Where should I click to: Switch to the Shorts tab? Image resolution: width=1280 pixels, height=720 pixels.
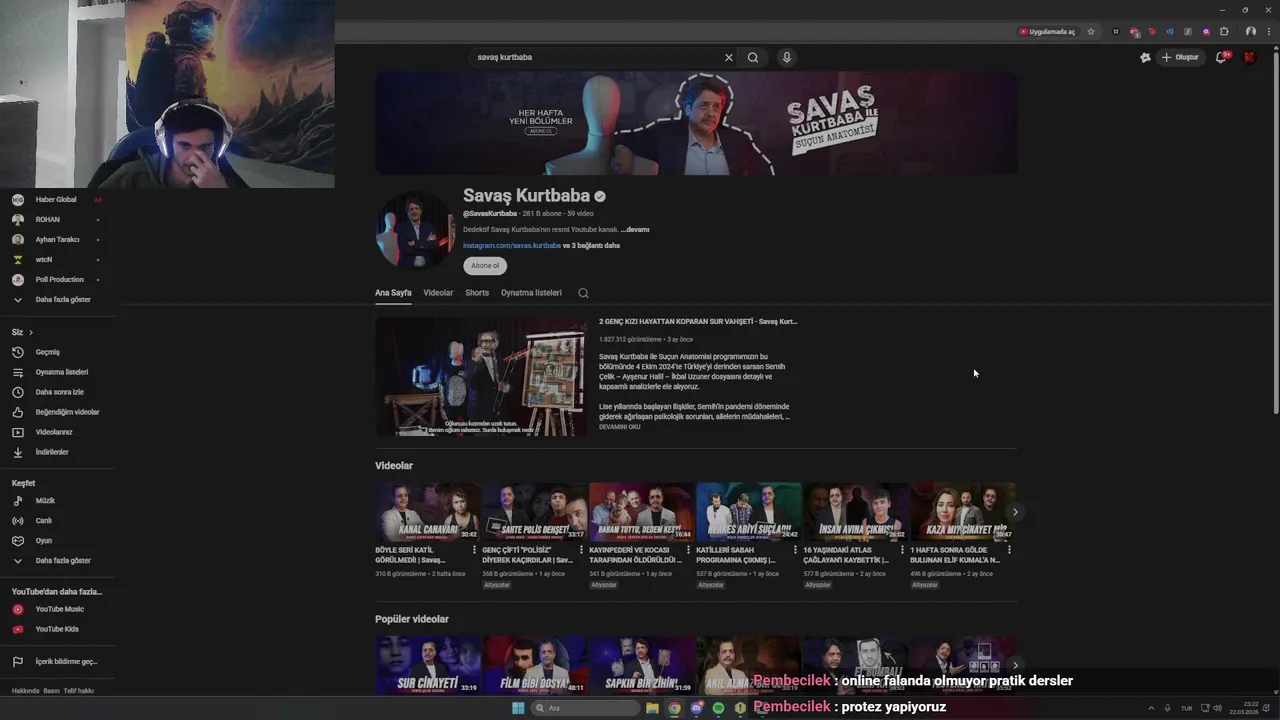[477, 293]
